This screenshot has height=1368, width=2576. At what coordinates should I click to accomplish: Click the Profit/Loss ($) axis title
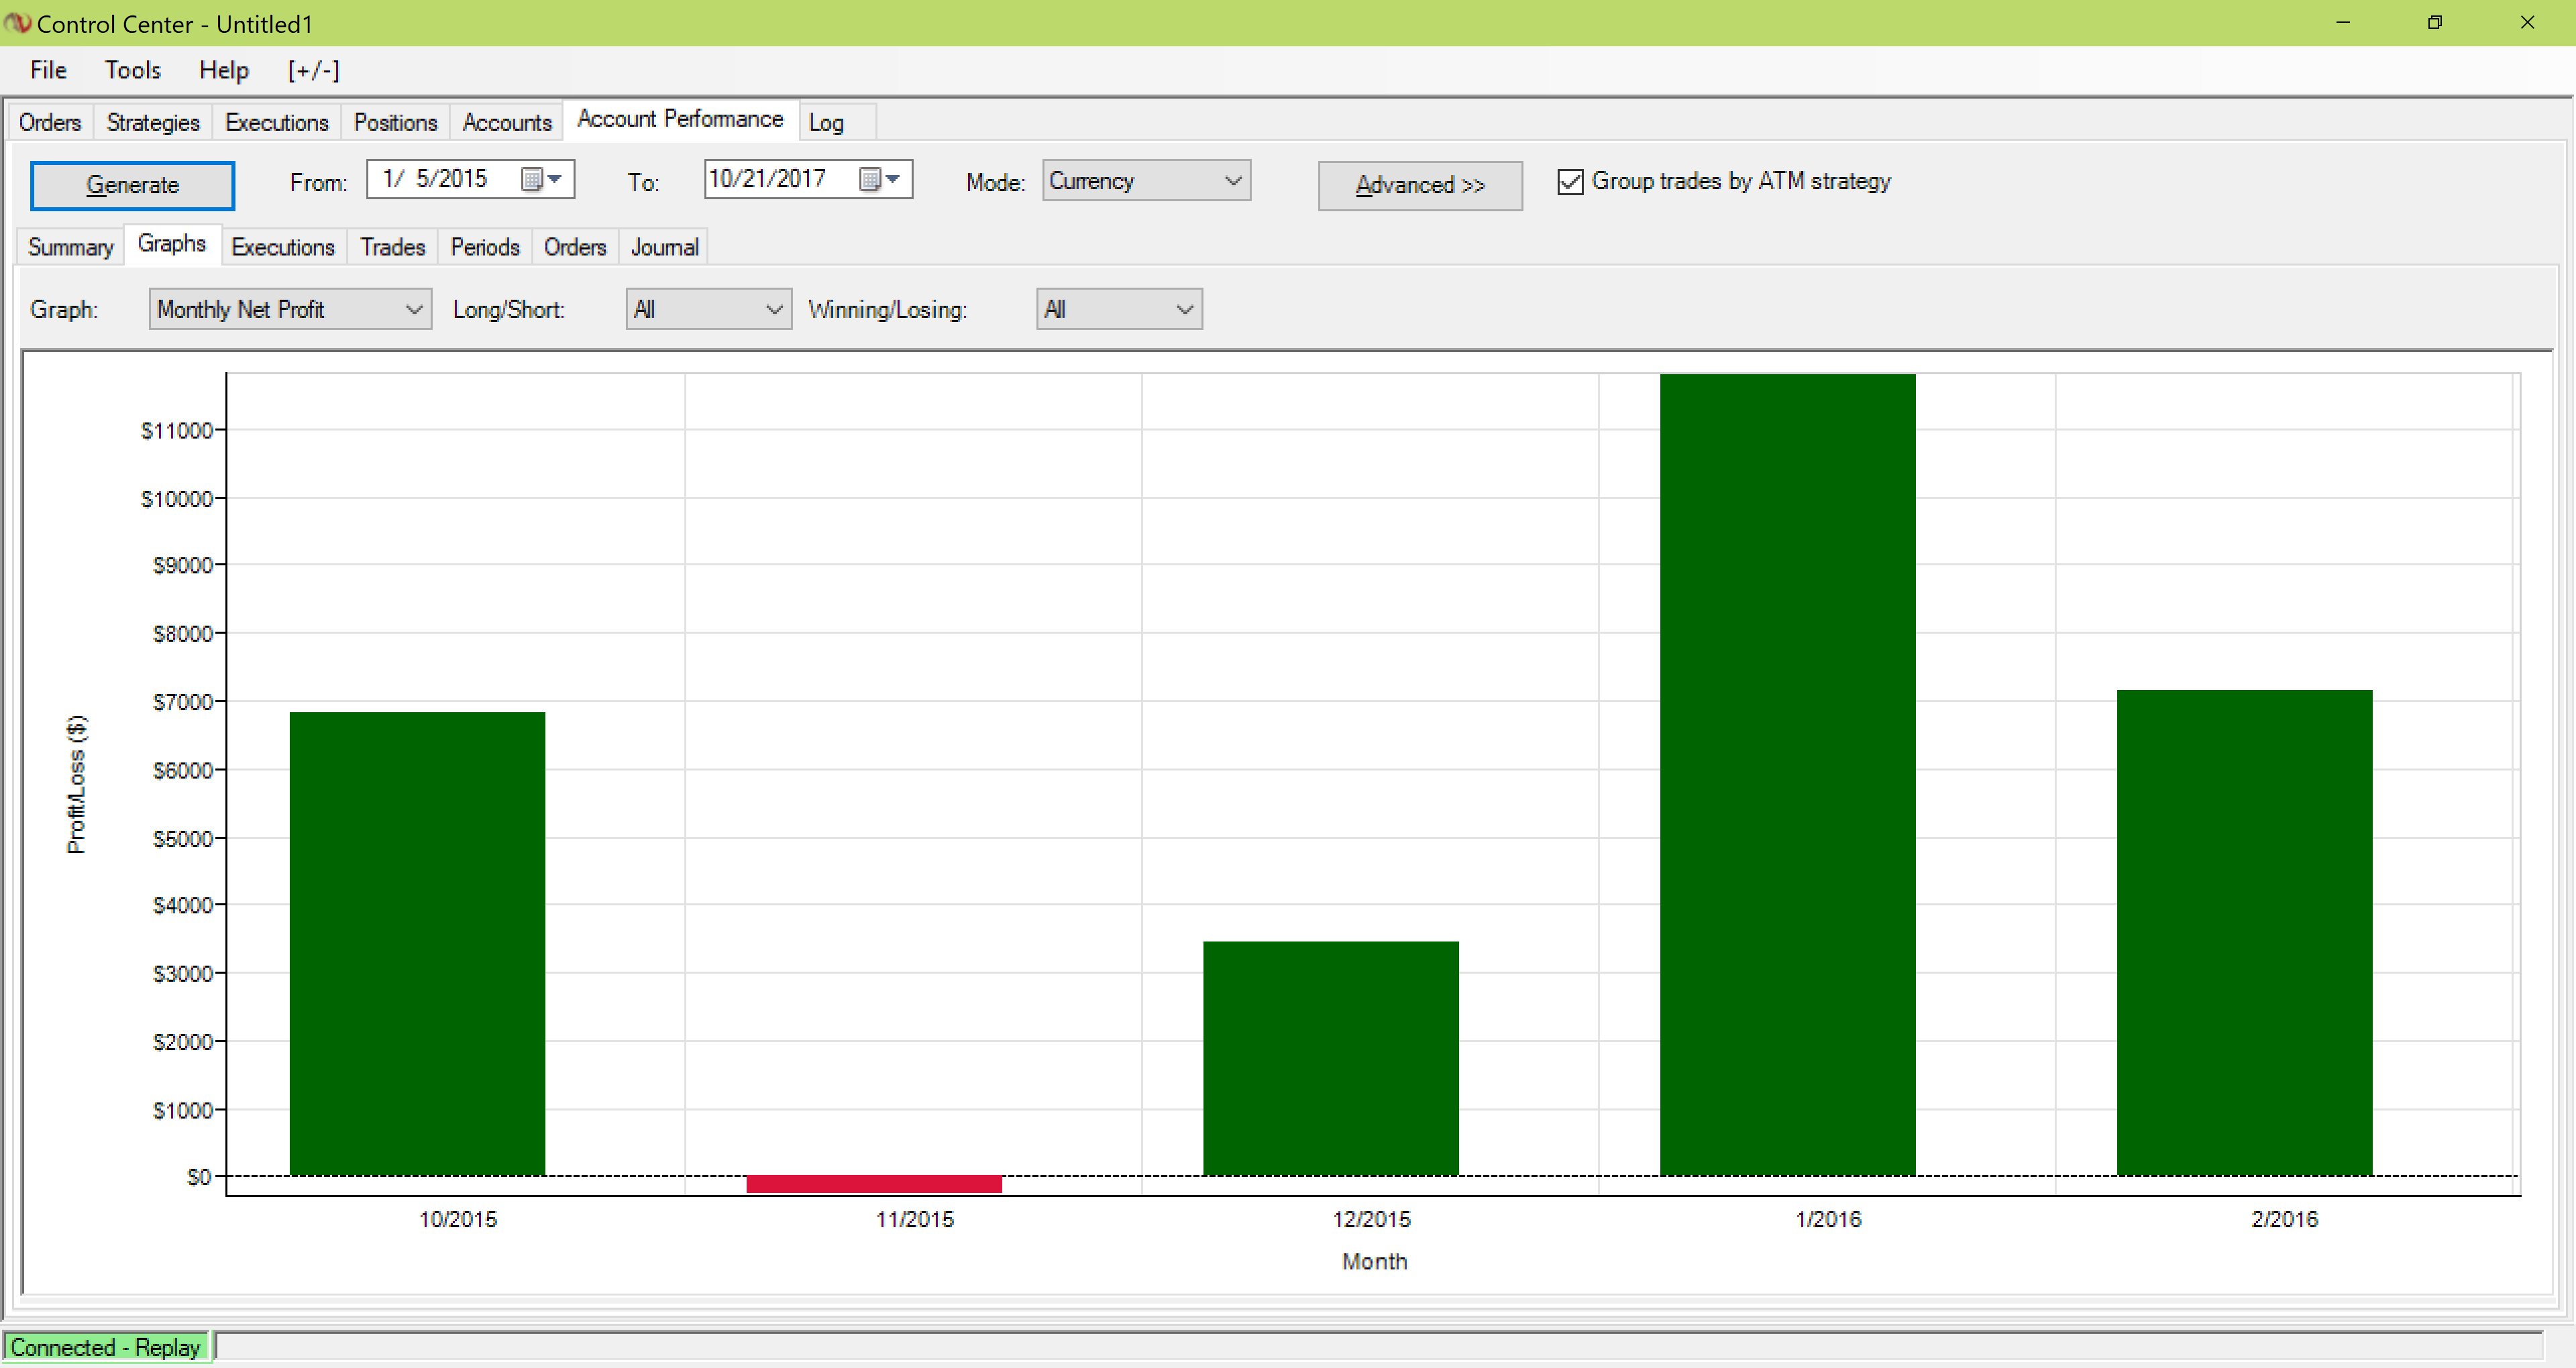click(x=76, y=784)
